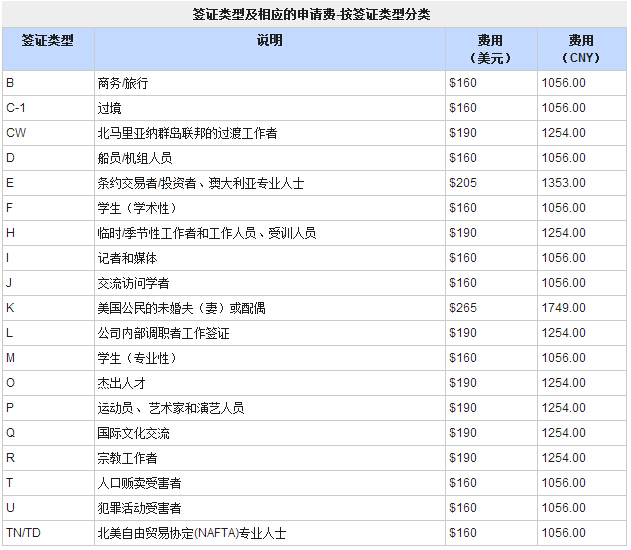Image resolution: width=631 pixels, height=550 pixels.
Task: Click the 1353.00 CNY fee cell
Action: click(582, 183)
